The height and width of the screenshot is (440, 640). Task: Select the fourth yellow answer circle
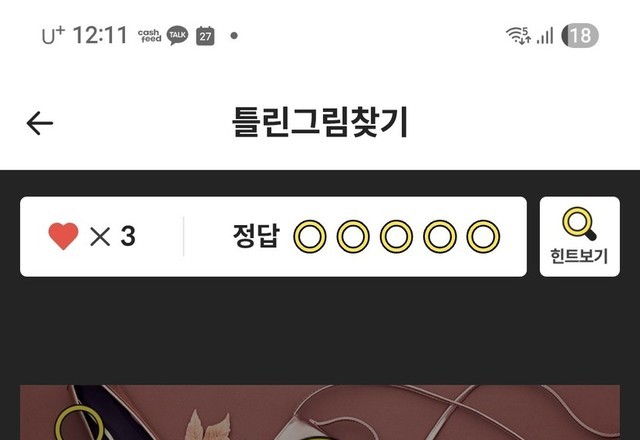click(x=440, y=236)
